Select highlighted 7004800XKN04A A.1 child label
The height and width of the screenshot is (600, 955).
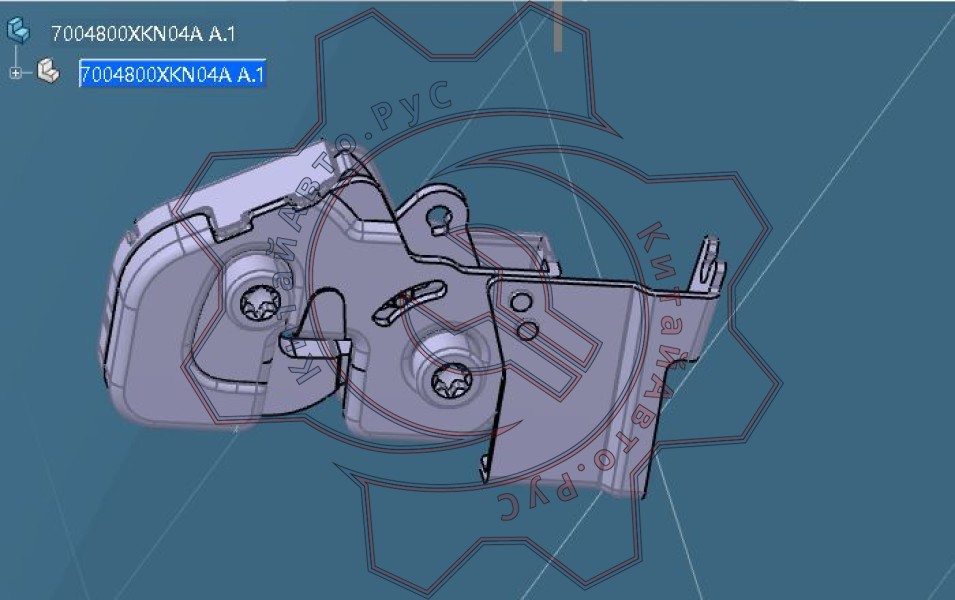click(x=172, y=74)
